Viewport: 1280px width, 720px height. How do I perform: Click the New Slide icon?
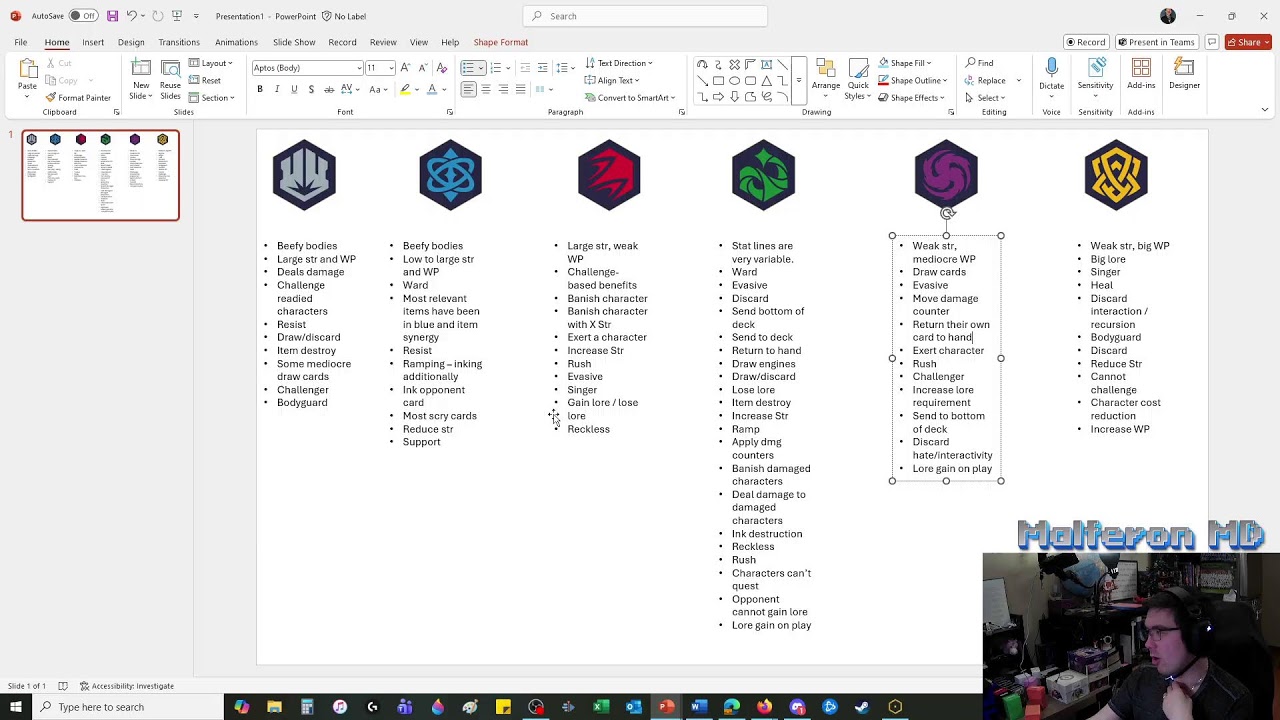tap(141, 69)
